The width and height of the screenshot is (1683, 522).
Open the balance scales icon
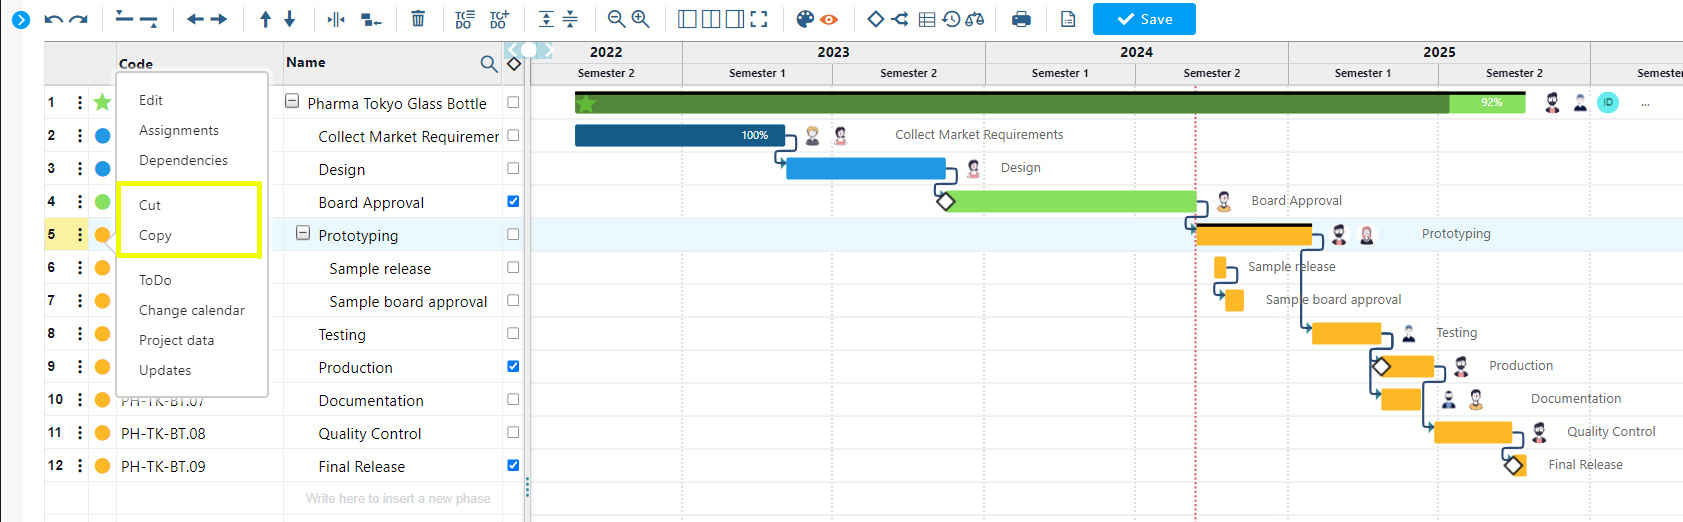click(975, 19)
